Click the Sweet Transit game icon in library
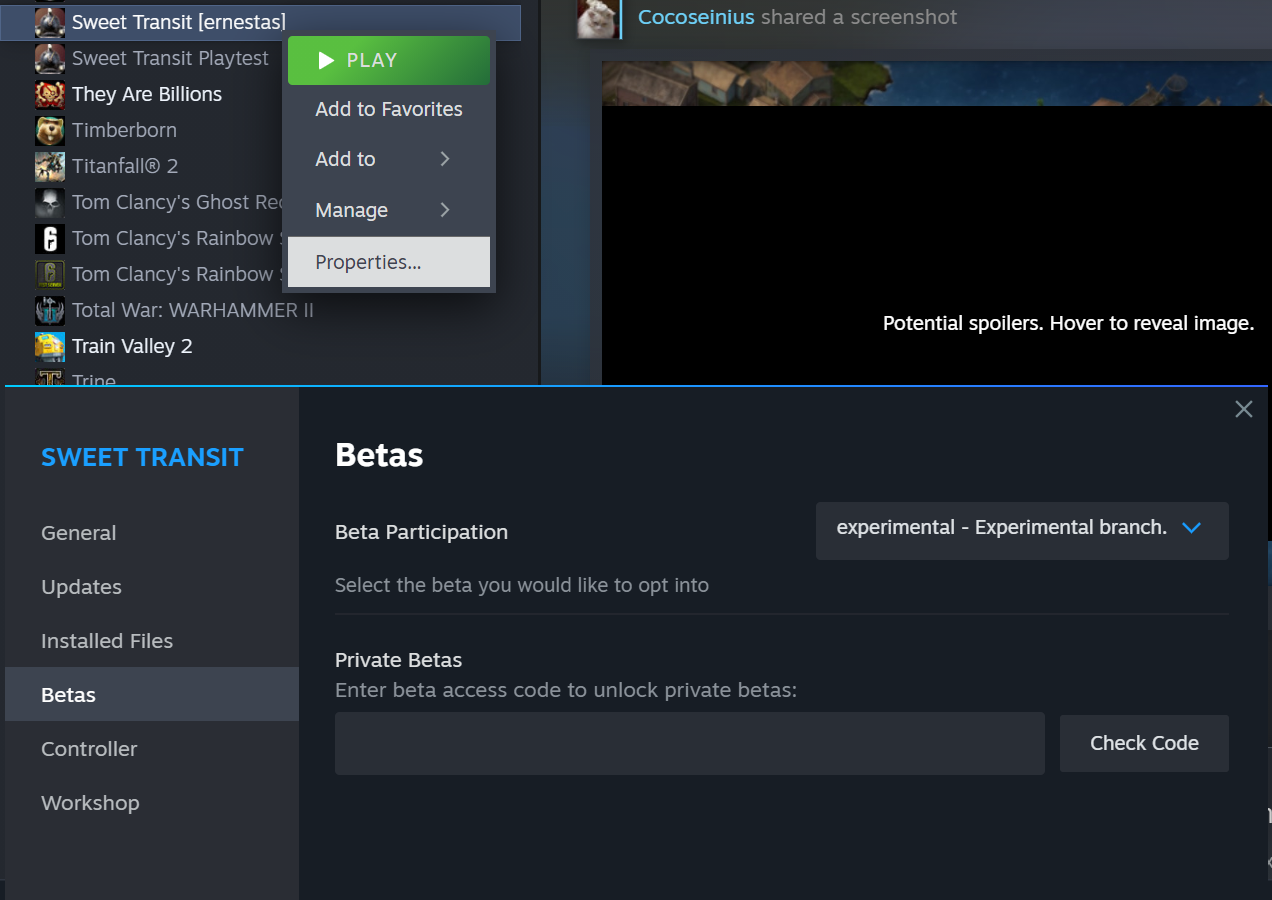Screen dimensions: 1272x900 coord(50,22)
